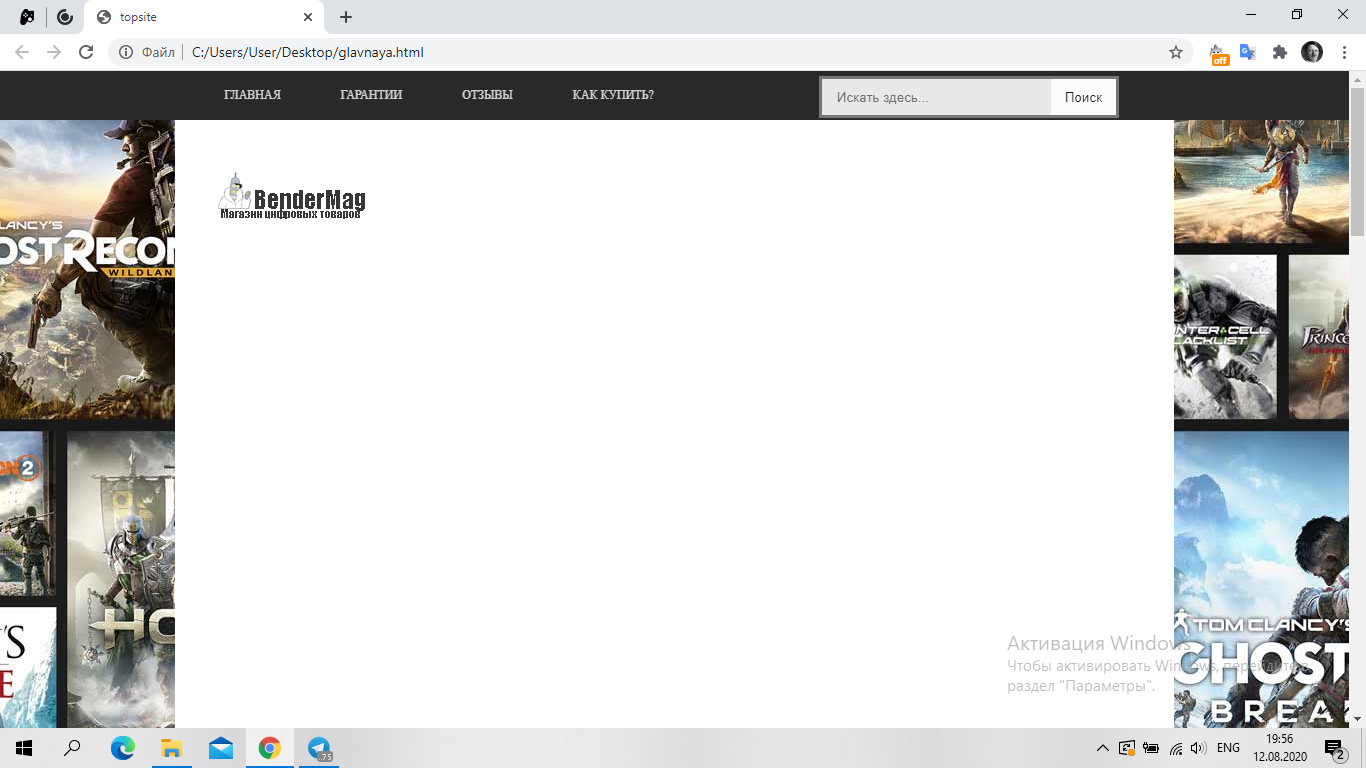Switch to Chrome in the taskbar

pyautogui.click(x=270, y=748)
